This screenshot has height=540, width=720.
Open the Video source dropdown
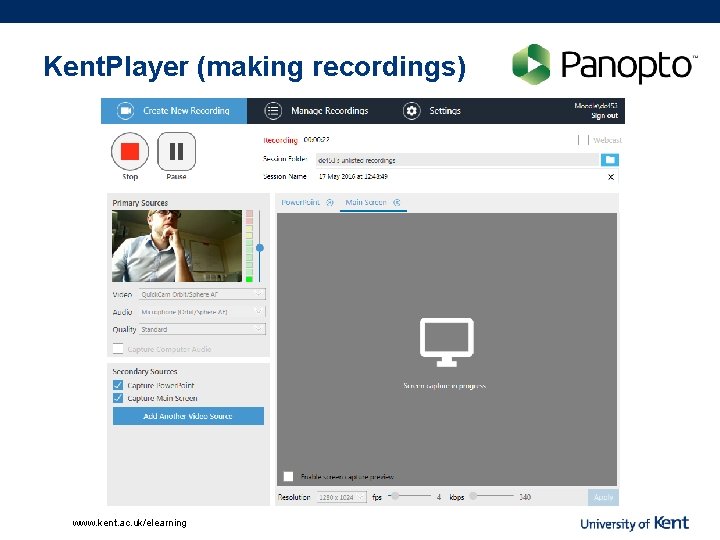(x=202, y=294)
